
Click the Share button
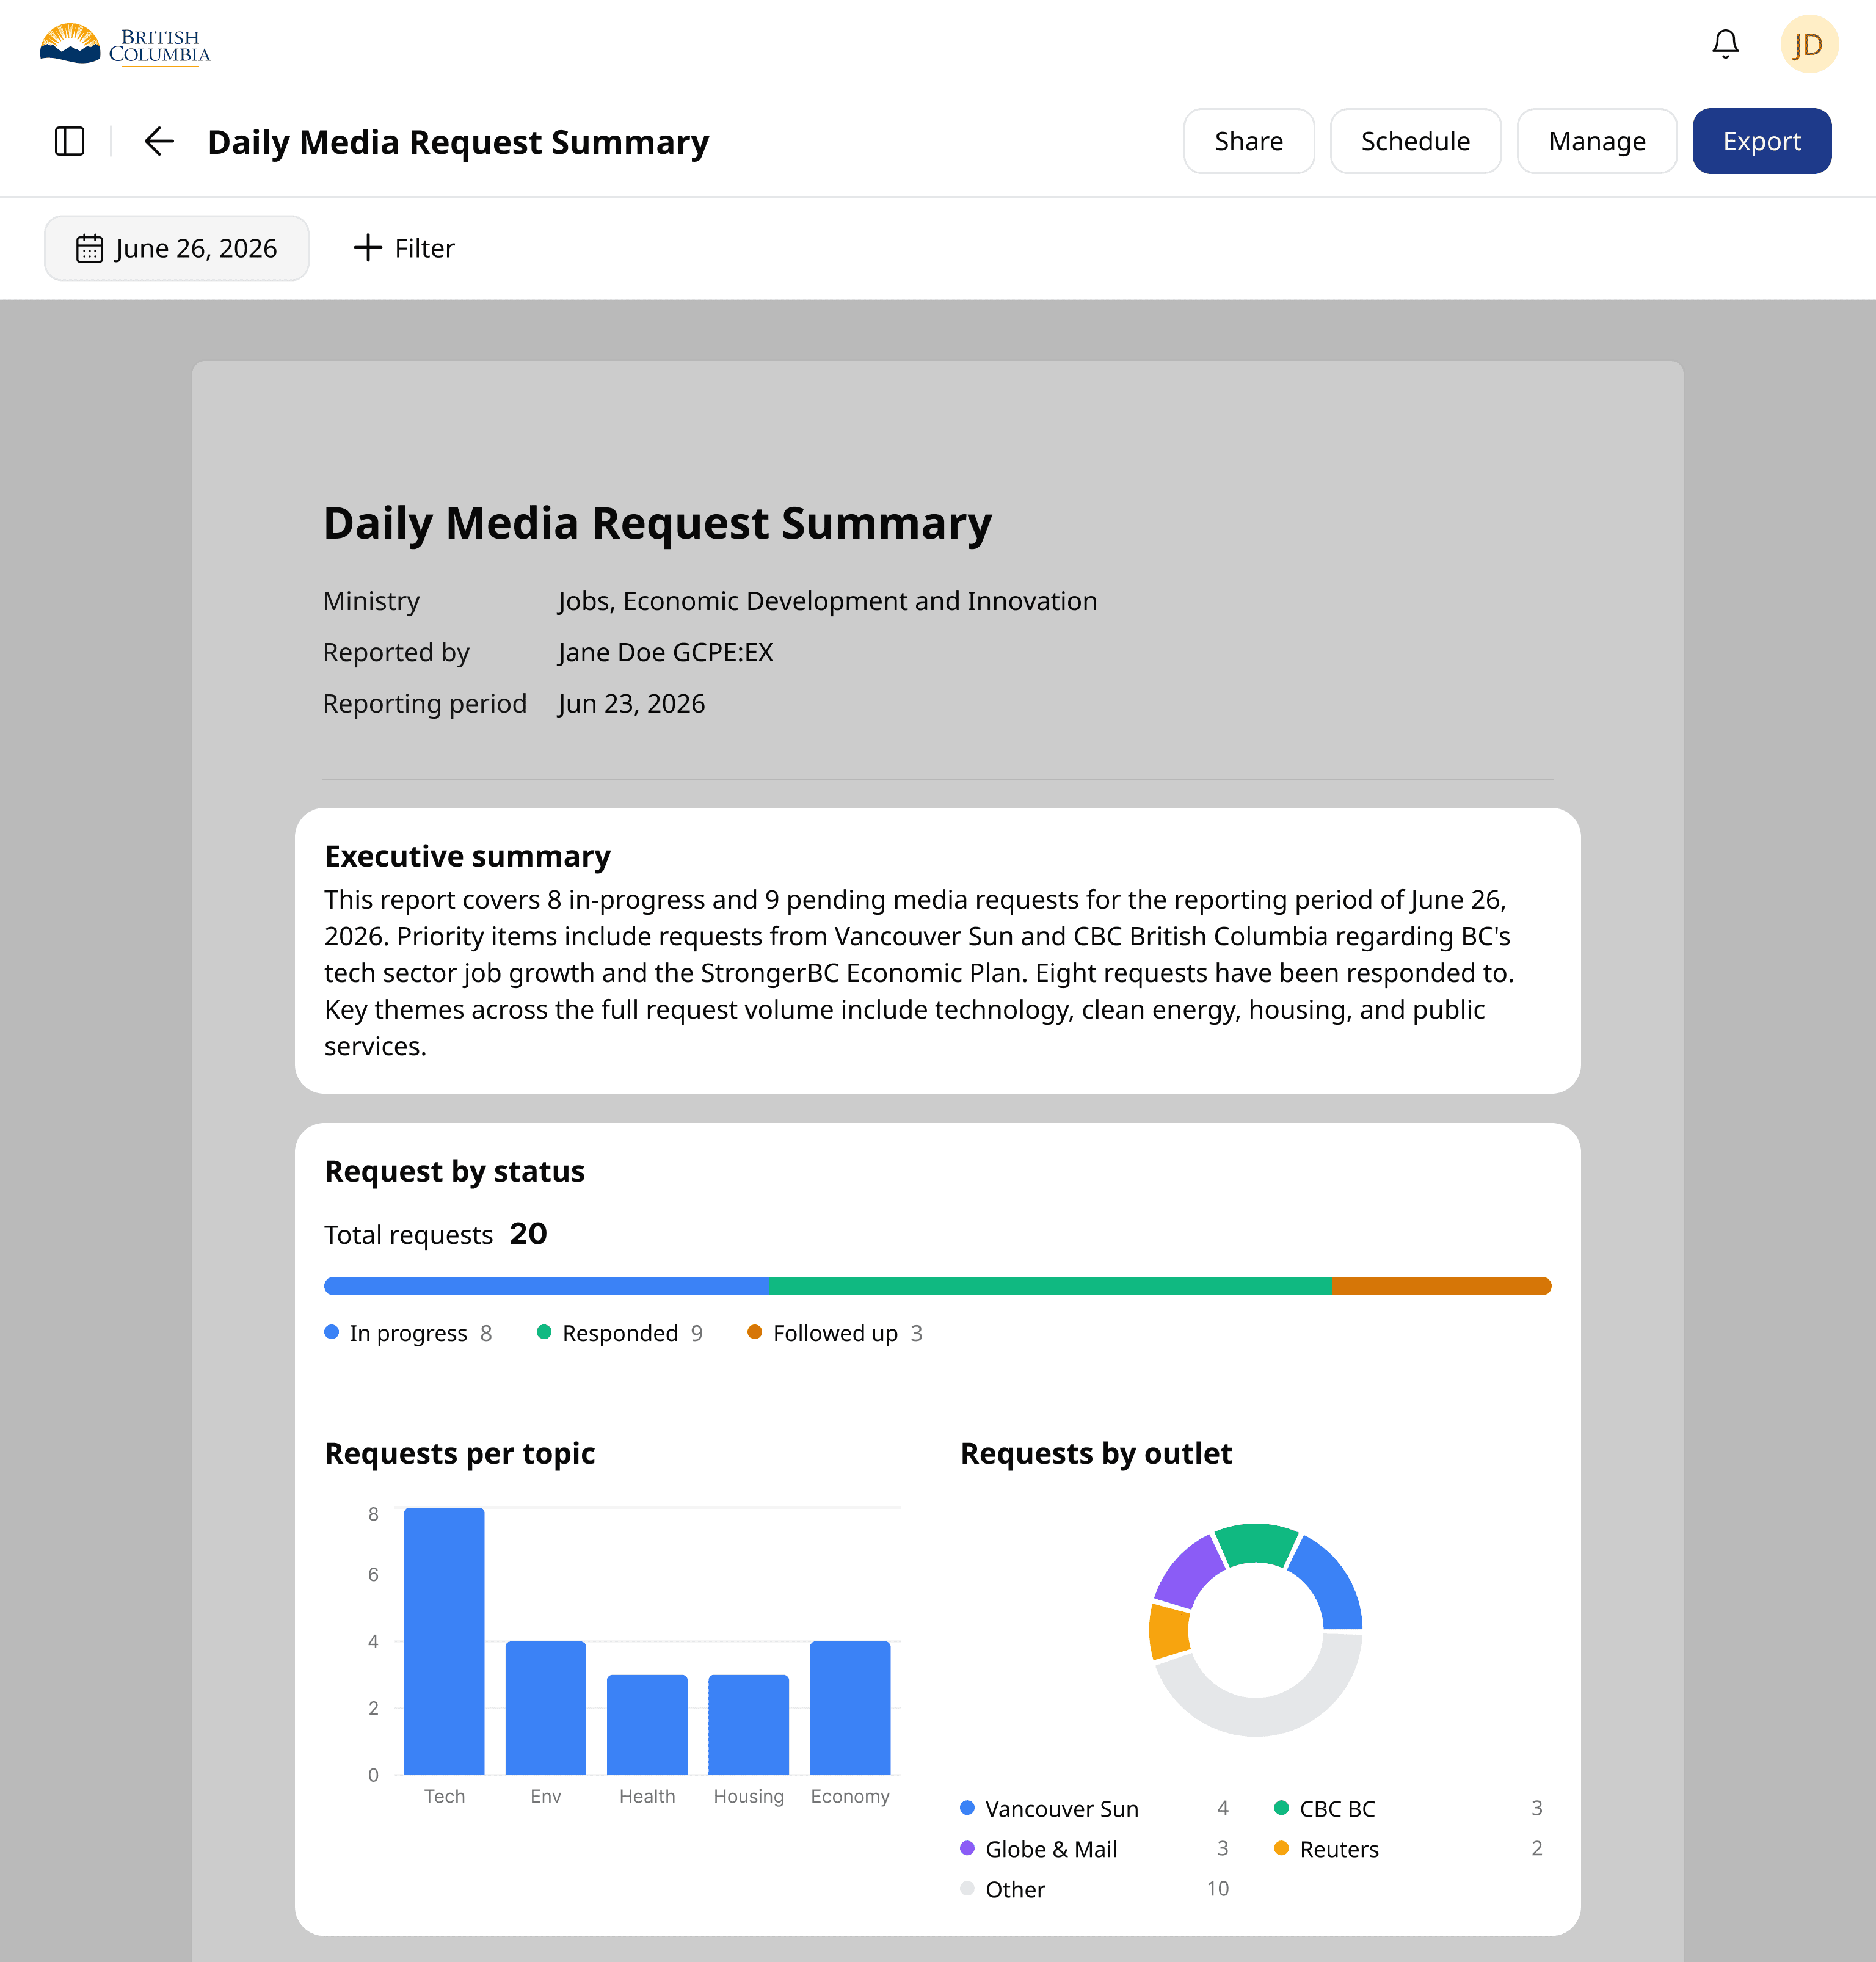(x=1248, y=141)
